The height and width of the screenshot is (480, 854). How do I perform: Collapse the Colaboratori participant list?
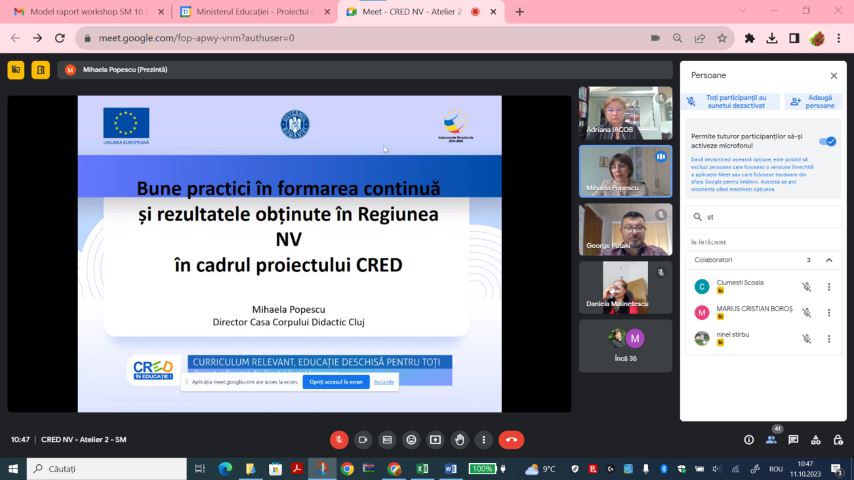(828, 260)
